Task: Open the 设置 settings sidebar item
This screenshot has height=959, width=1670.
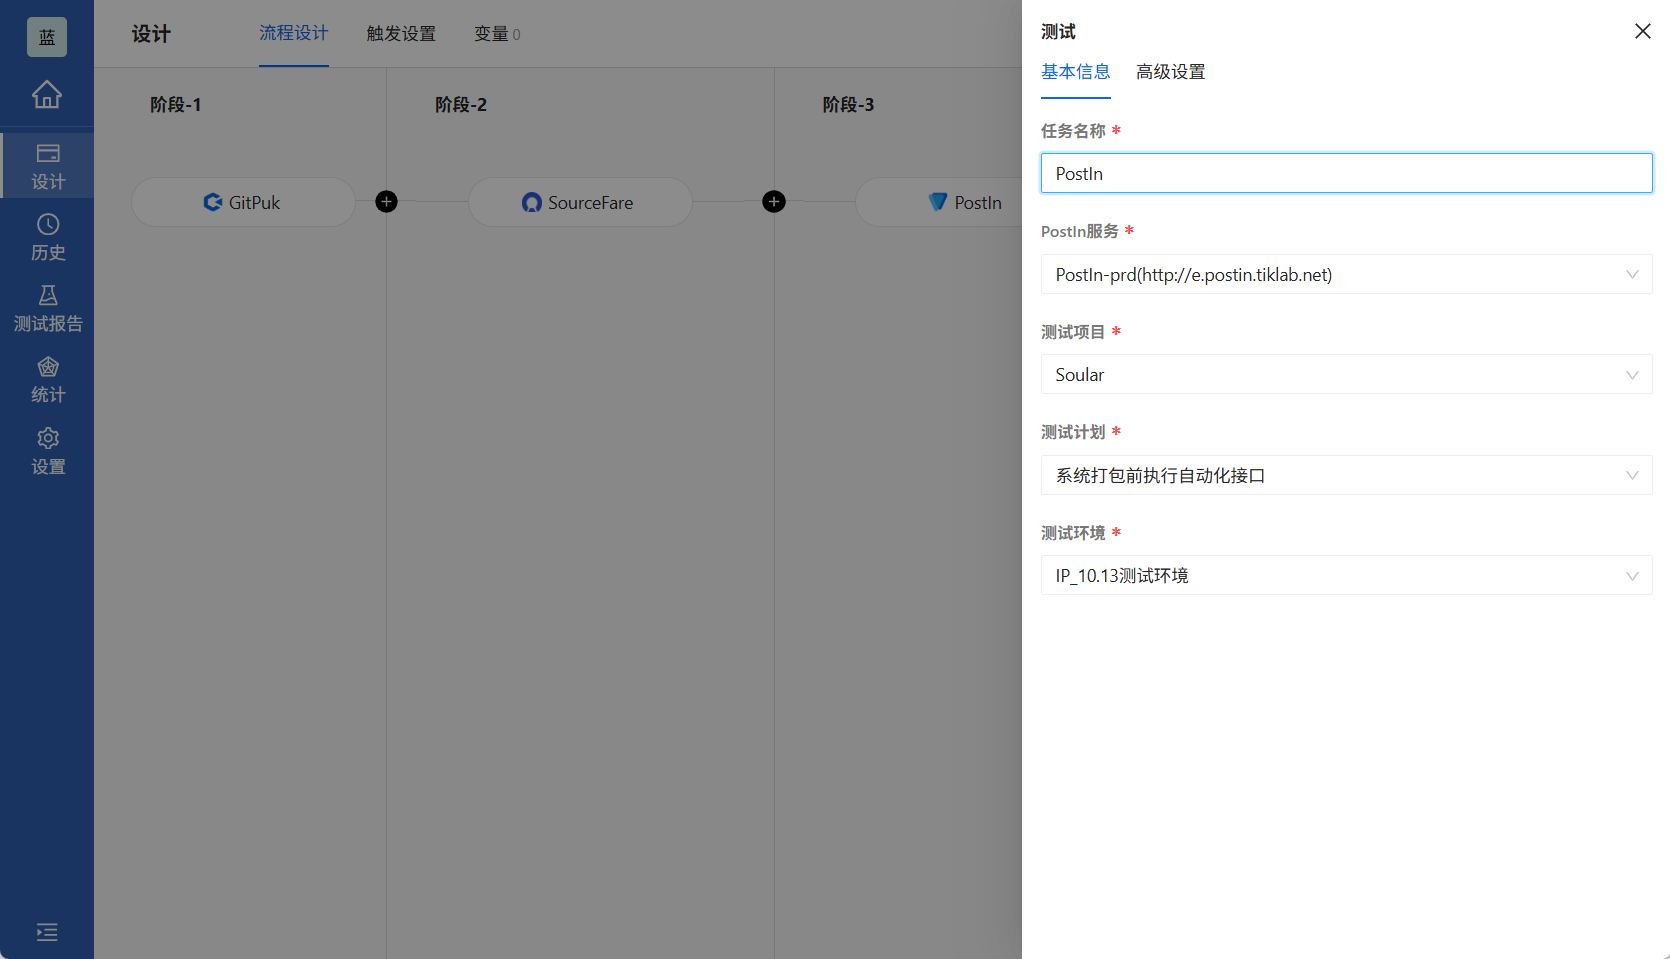Action: 47,451
